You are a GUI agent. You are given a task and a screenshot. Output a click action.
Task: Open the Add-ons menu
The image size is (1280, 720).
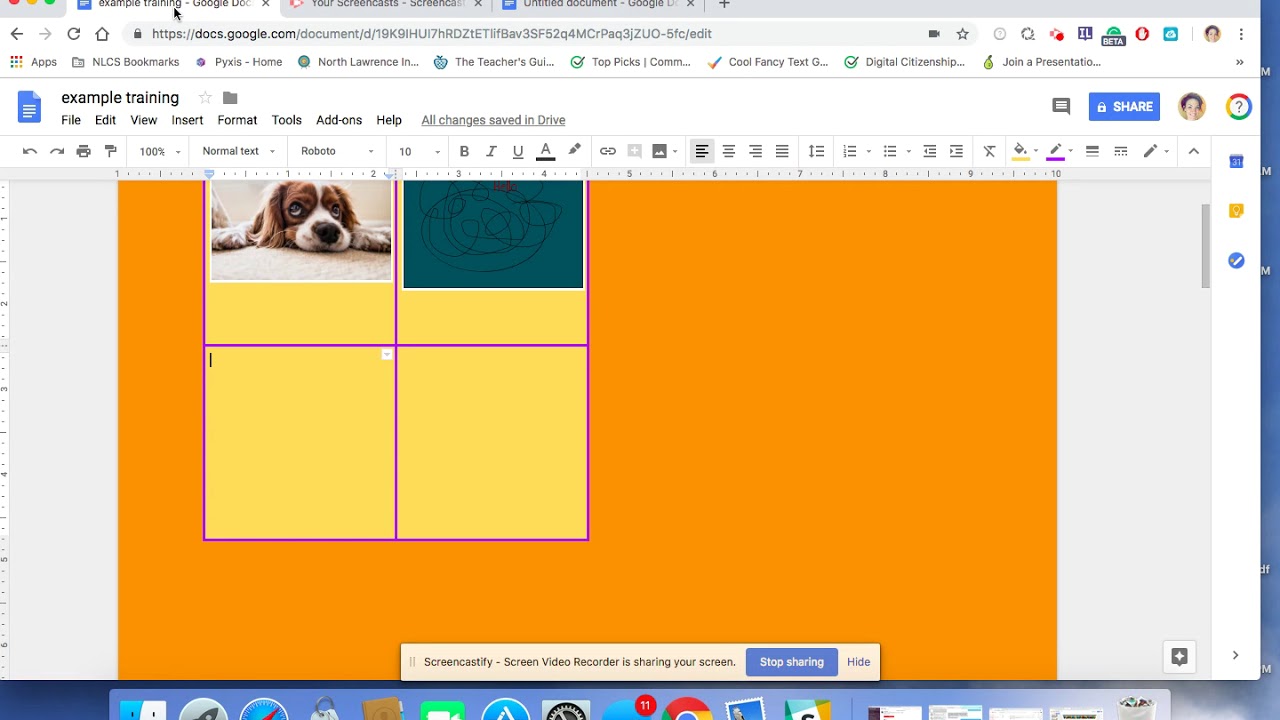[x=339, y=120]
